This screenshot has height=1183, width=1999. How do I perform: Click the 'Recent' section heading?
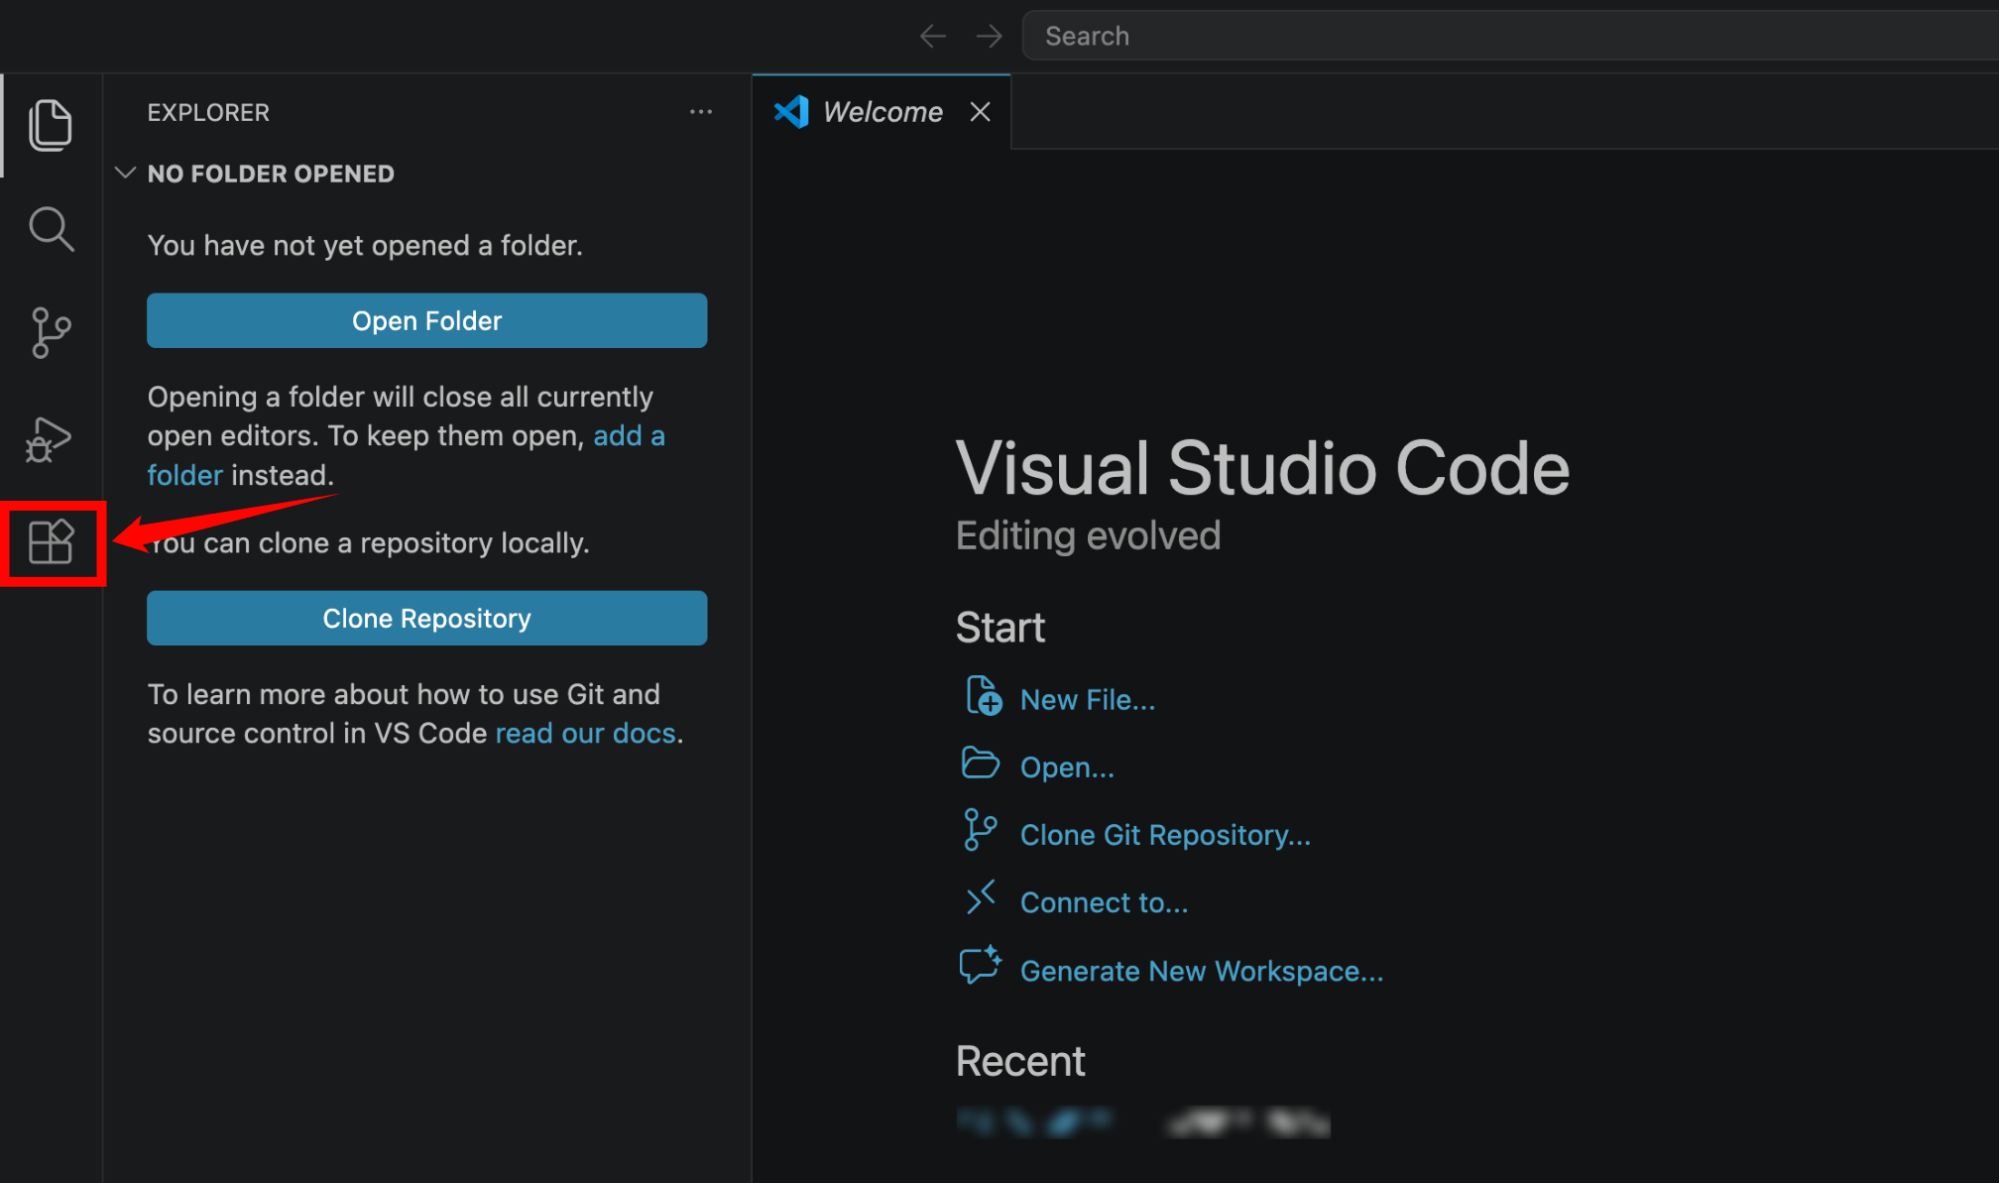[x=1020, y=1061]
